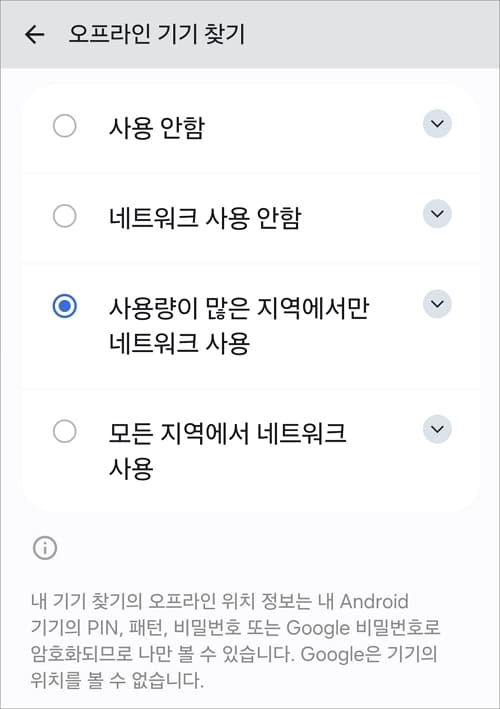500x709 pixels.
Task: Click the 사용량이 많은 지역에서만 네트워크 사용 label
Action: click(239, 325)
